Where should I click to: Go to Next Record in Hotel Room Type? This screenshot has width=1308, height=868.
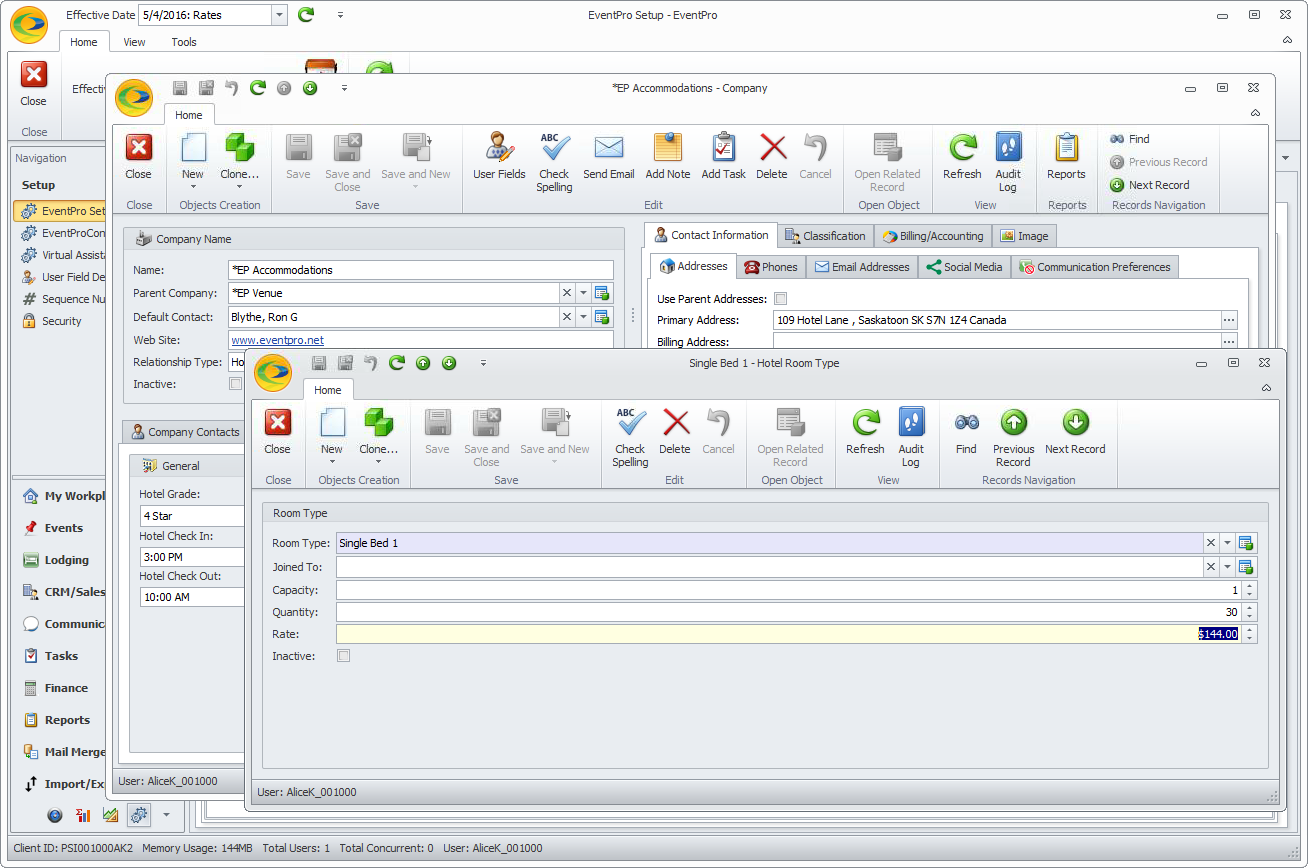coord(1075,431)
